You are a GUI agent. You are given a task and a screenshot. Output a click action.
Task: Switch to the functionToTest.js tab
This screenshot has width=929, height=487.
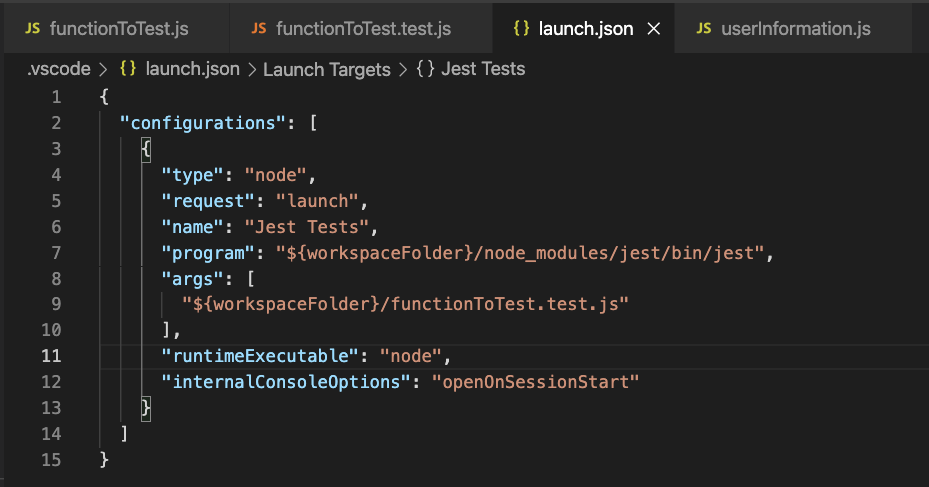(119, 28)
